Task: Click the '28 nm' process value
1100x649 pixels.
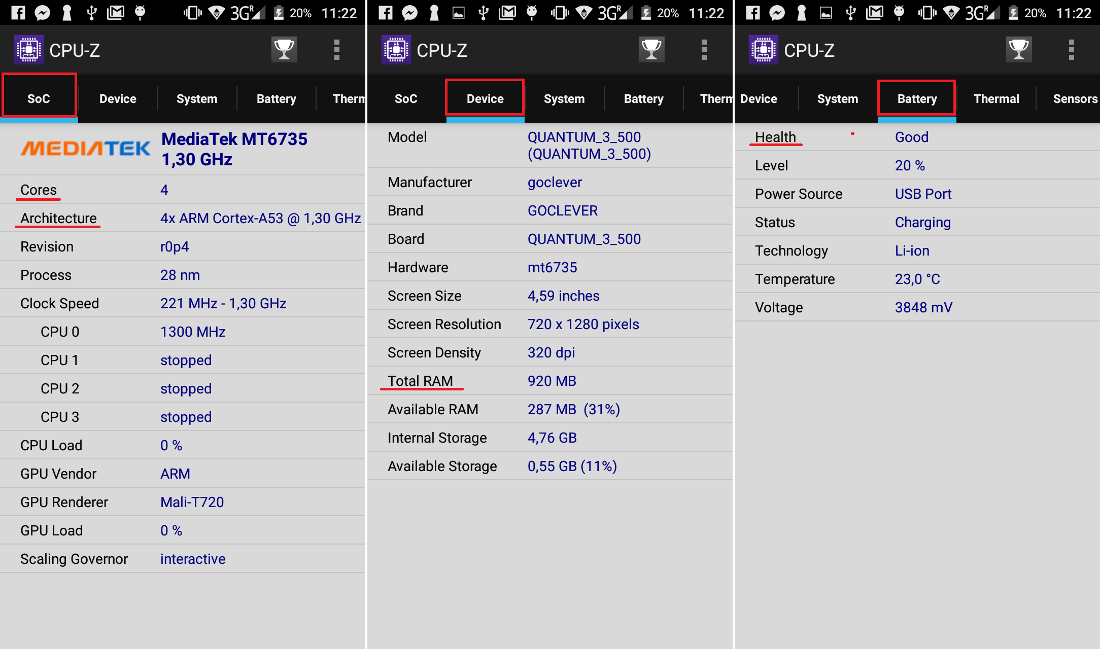Action: tap(180, 275)
